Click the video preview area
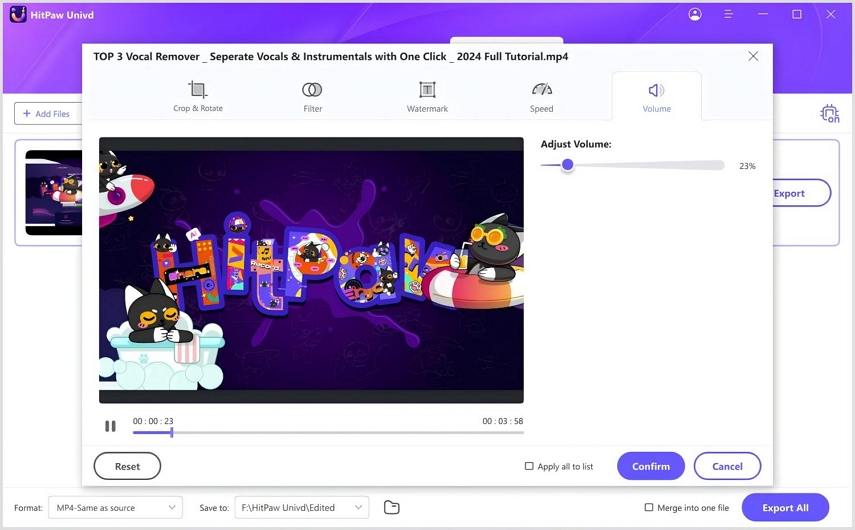 [311, 270]
